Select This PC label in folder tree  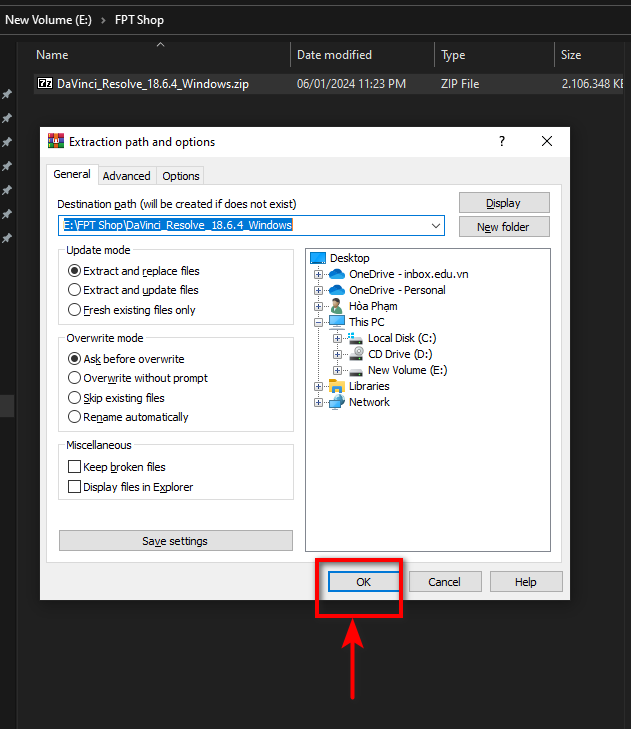(367, 322)
